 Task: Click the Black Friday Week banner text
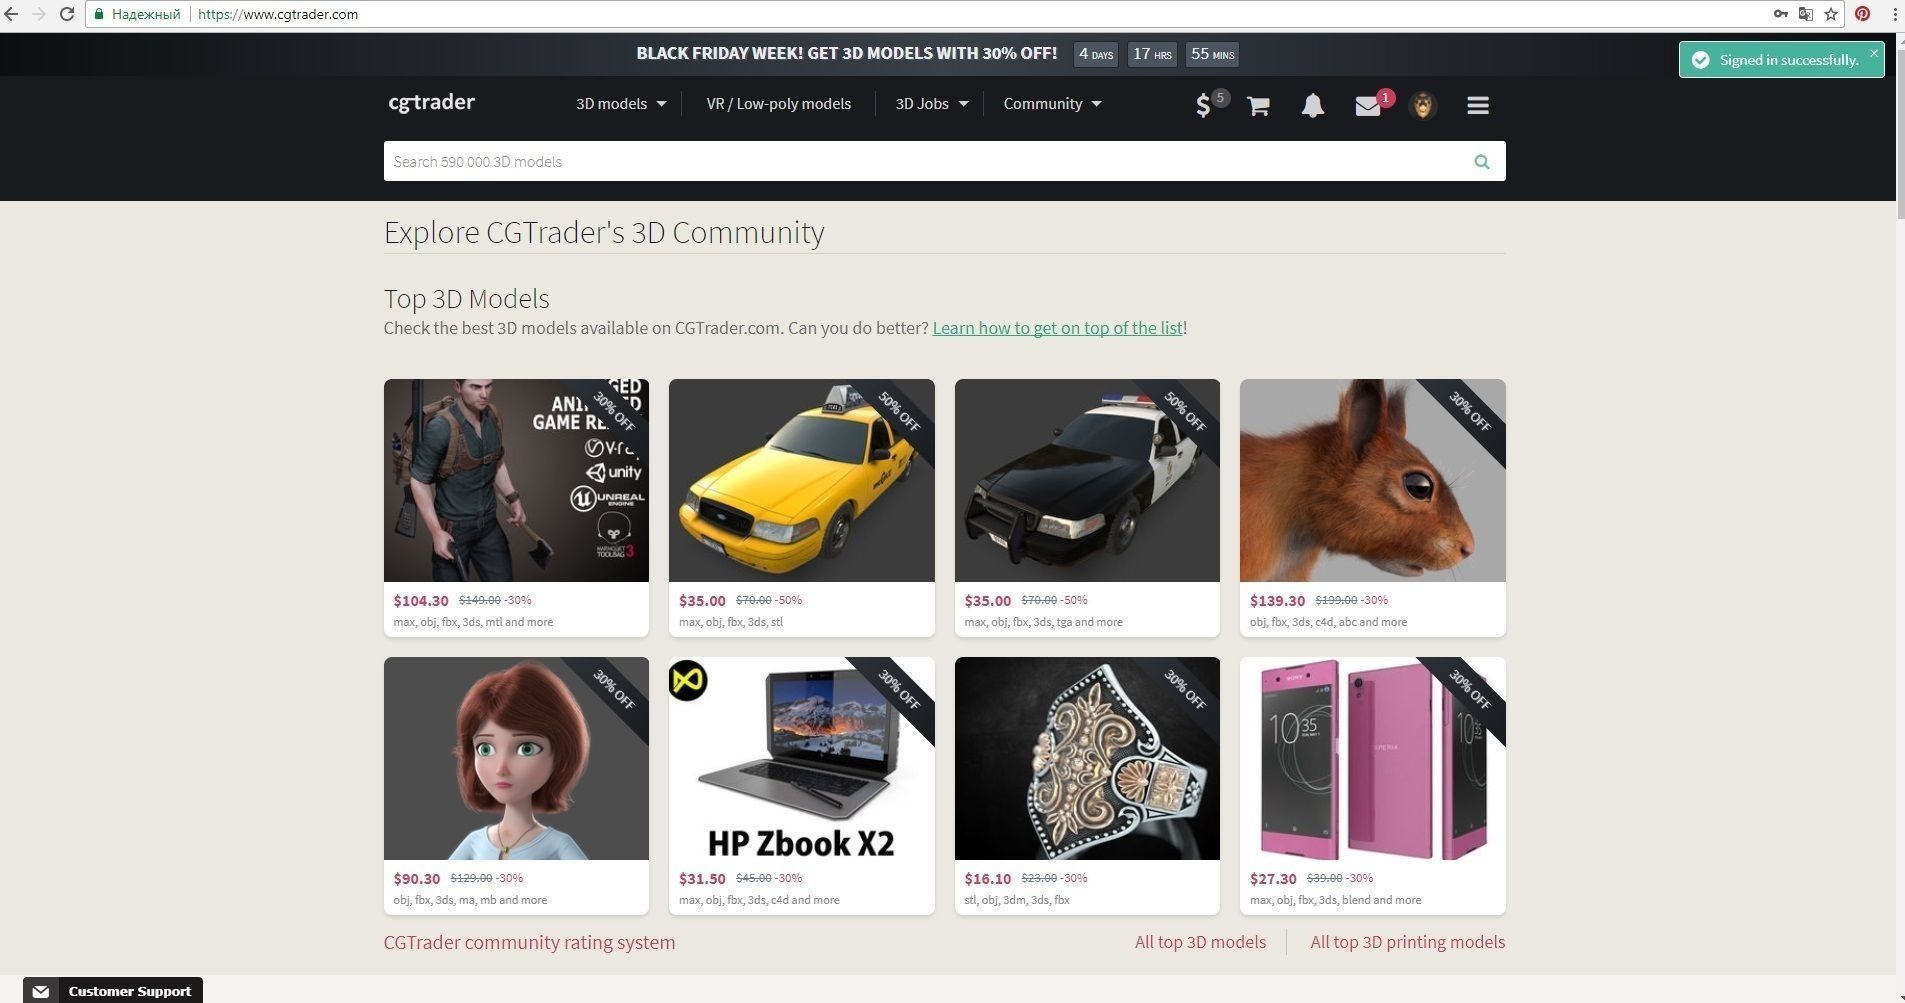(846, 54)
